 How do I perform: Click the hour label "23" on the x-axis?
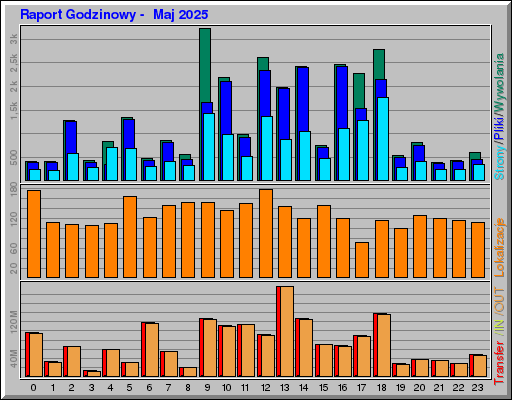(x=477, y=388)
